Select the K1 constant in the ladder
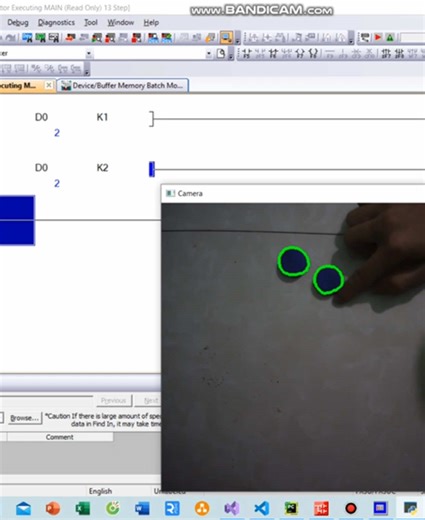The image size is (425, 520). (x=102, y=117)
